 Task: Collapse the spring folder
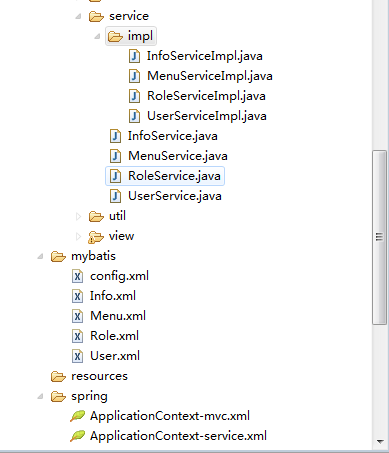(x=40, y=396)
